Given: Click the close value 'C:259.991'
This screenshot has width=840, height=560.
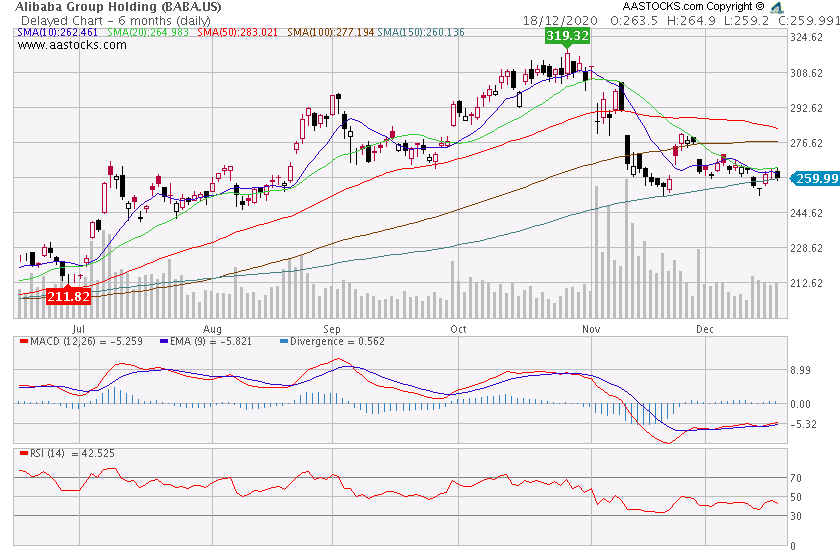Looking at the screenshot, I should tap(809, 21).
